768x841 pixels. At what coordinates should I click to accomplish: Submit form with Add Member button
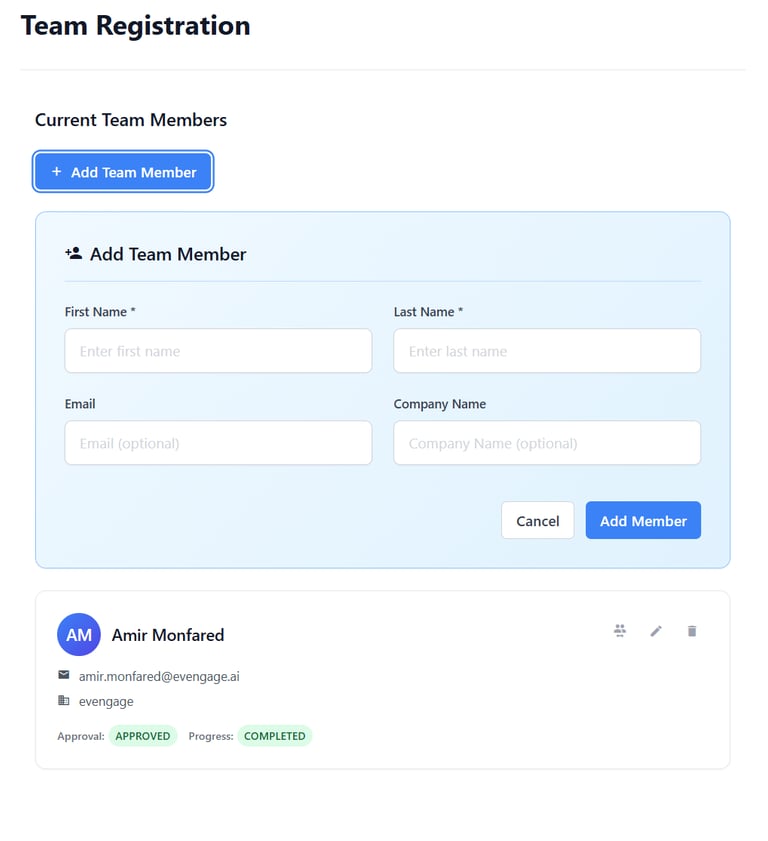tap(643, 520)
